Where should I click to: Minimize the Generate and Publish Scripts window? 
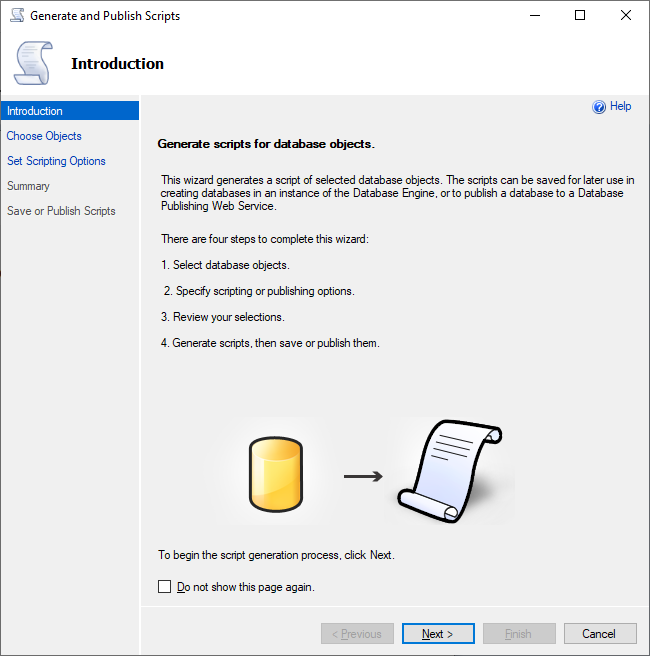tap(534, 16)
